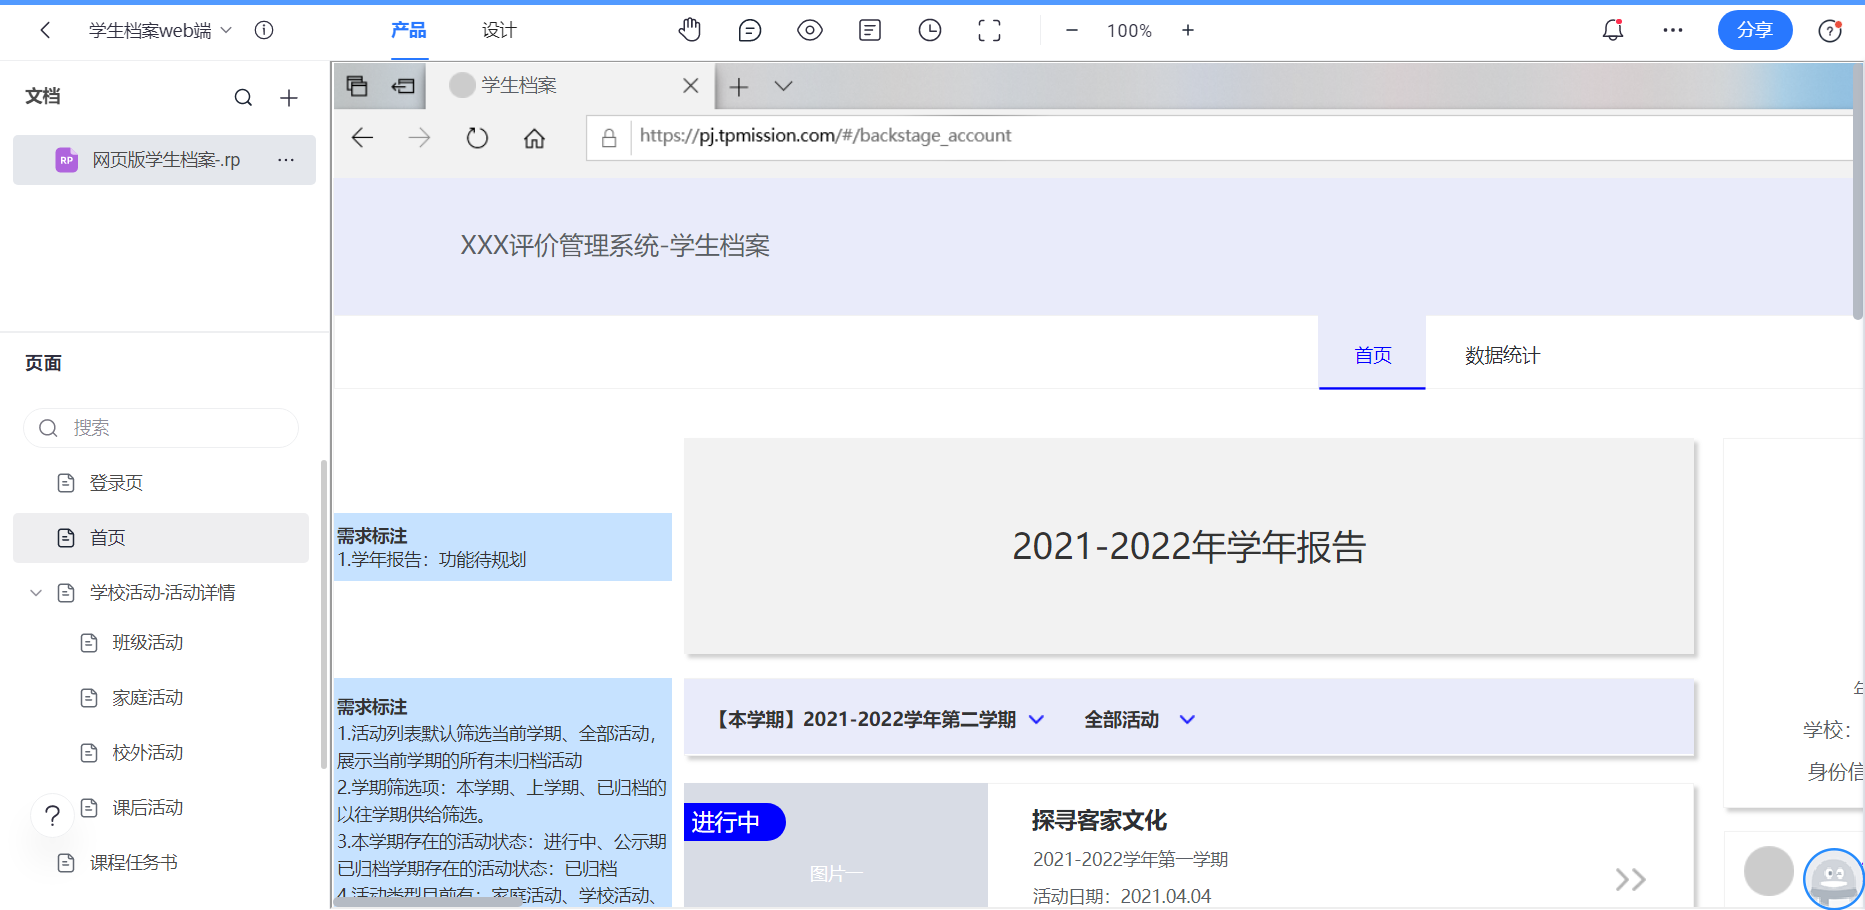
Task: Open the notes panel icon
Action: click(869, 30)
